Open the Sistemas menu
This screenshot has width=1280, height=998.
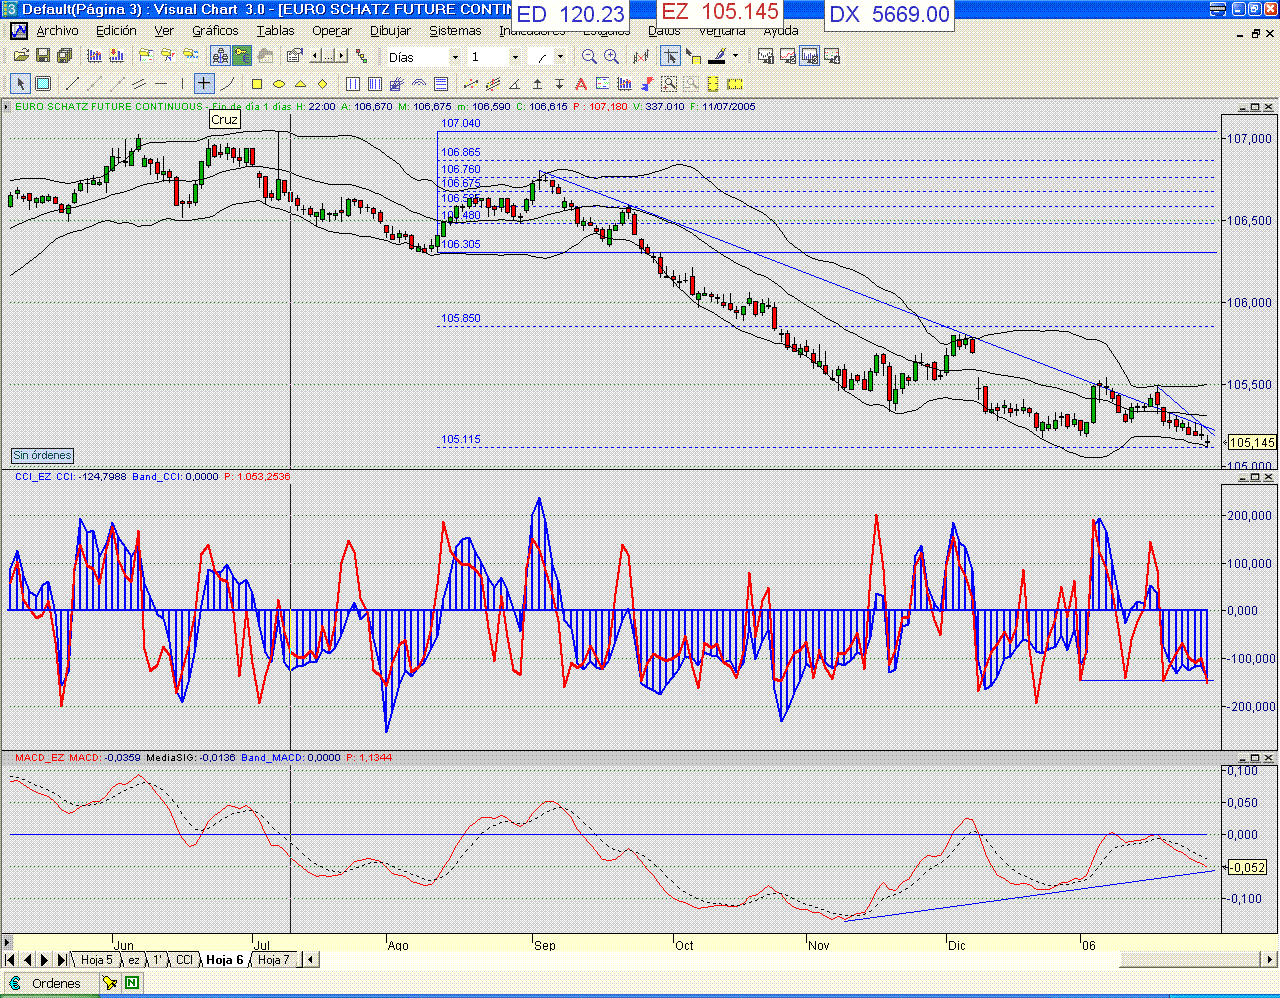pyautogui.click(x=455, y=31)
